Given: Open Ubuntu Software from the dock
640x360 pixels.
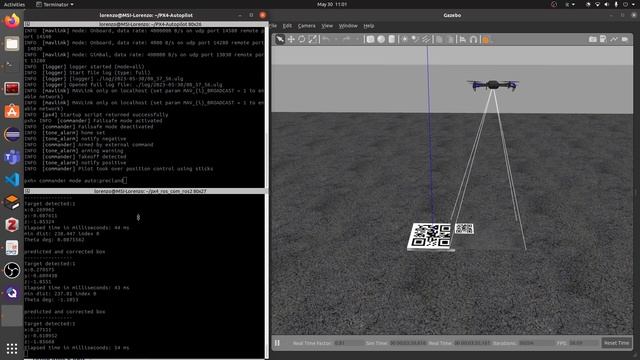Looking at the screenshot, I should (12, 111).
